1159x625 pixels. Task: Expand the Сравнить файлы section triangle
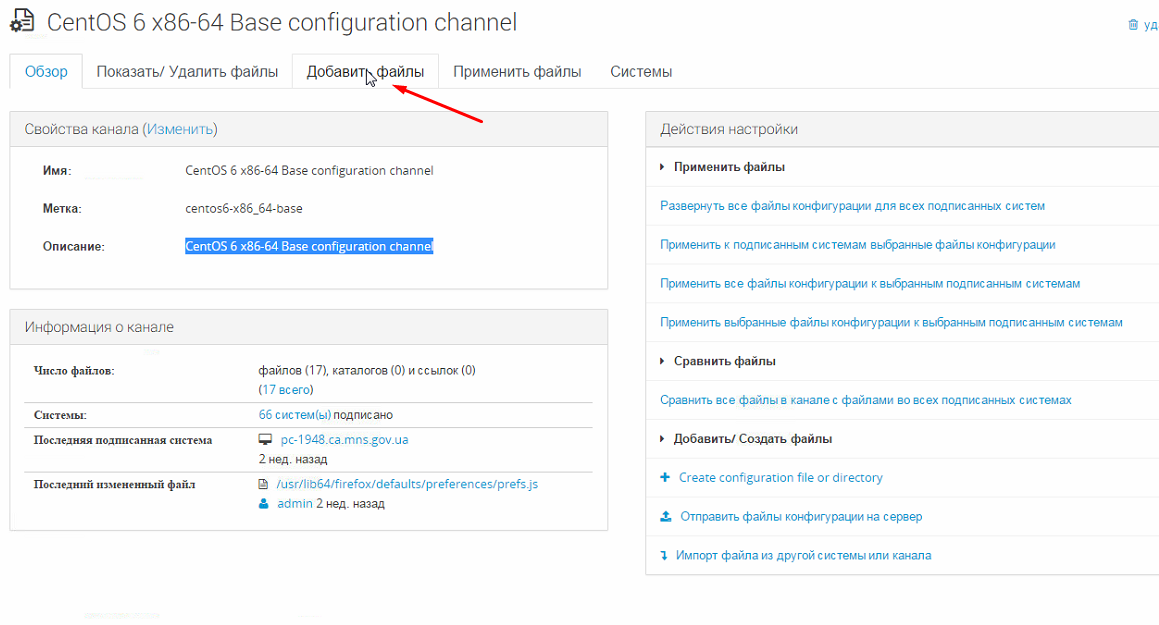tap(663, 361)
